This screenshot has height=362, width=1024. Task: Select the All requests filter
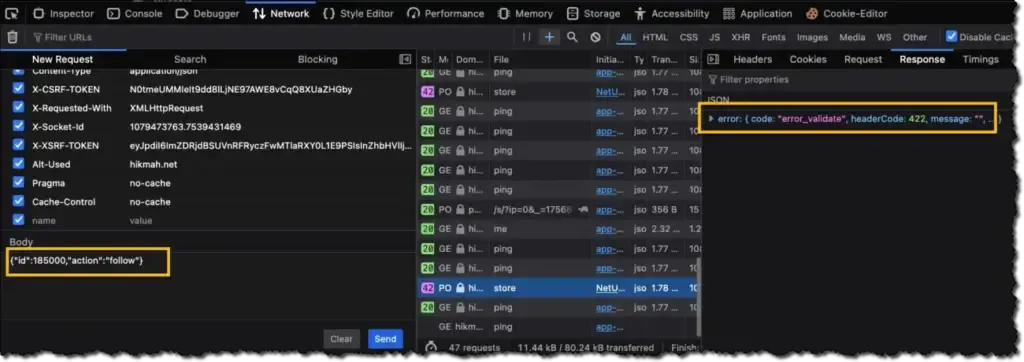[x=626, y=37]
